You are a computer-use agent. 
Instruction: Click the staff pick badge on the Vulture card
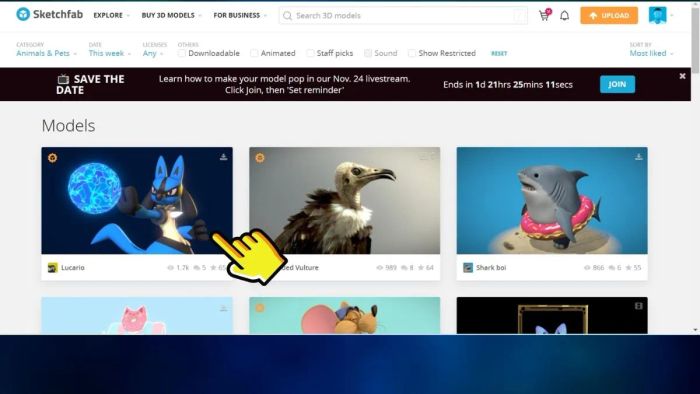260,158
